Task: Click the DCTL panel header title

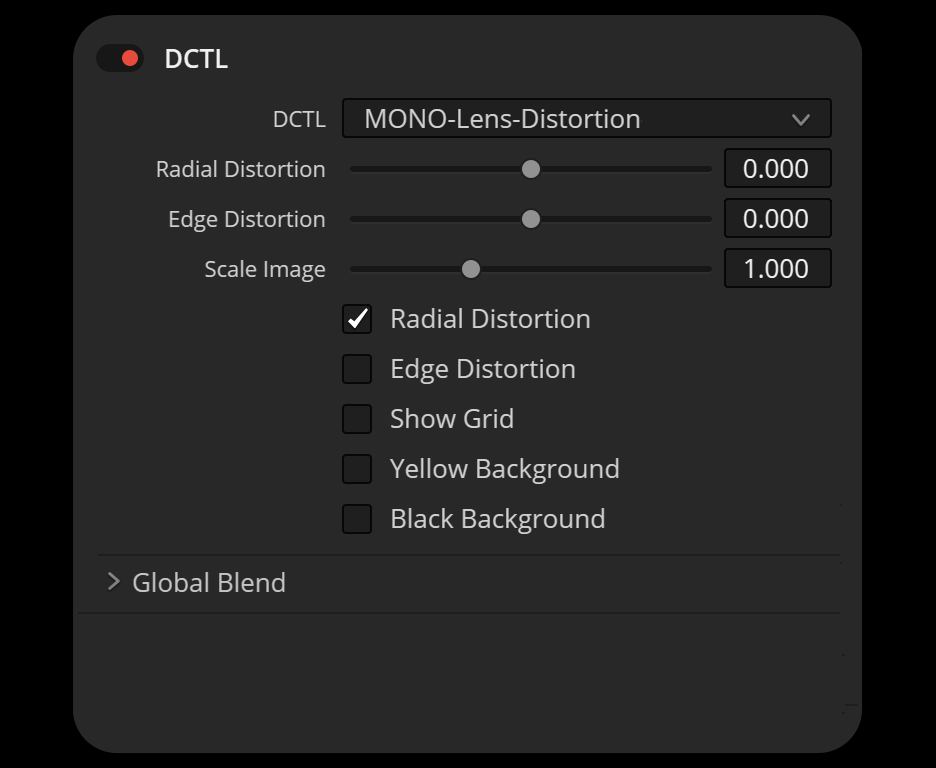Action: click(x=196, y=59)
